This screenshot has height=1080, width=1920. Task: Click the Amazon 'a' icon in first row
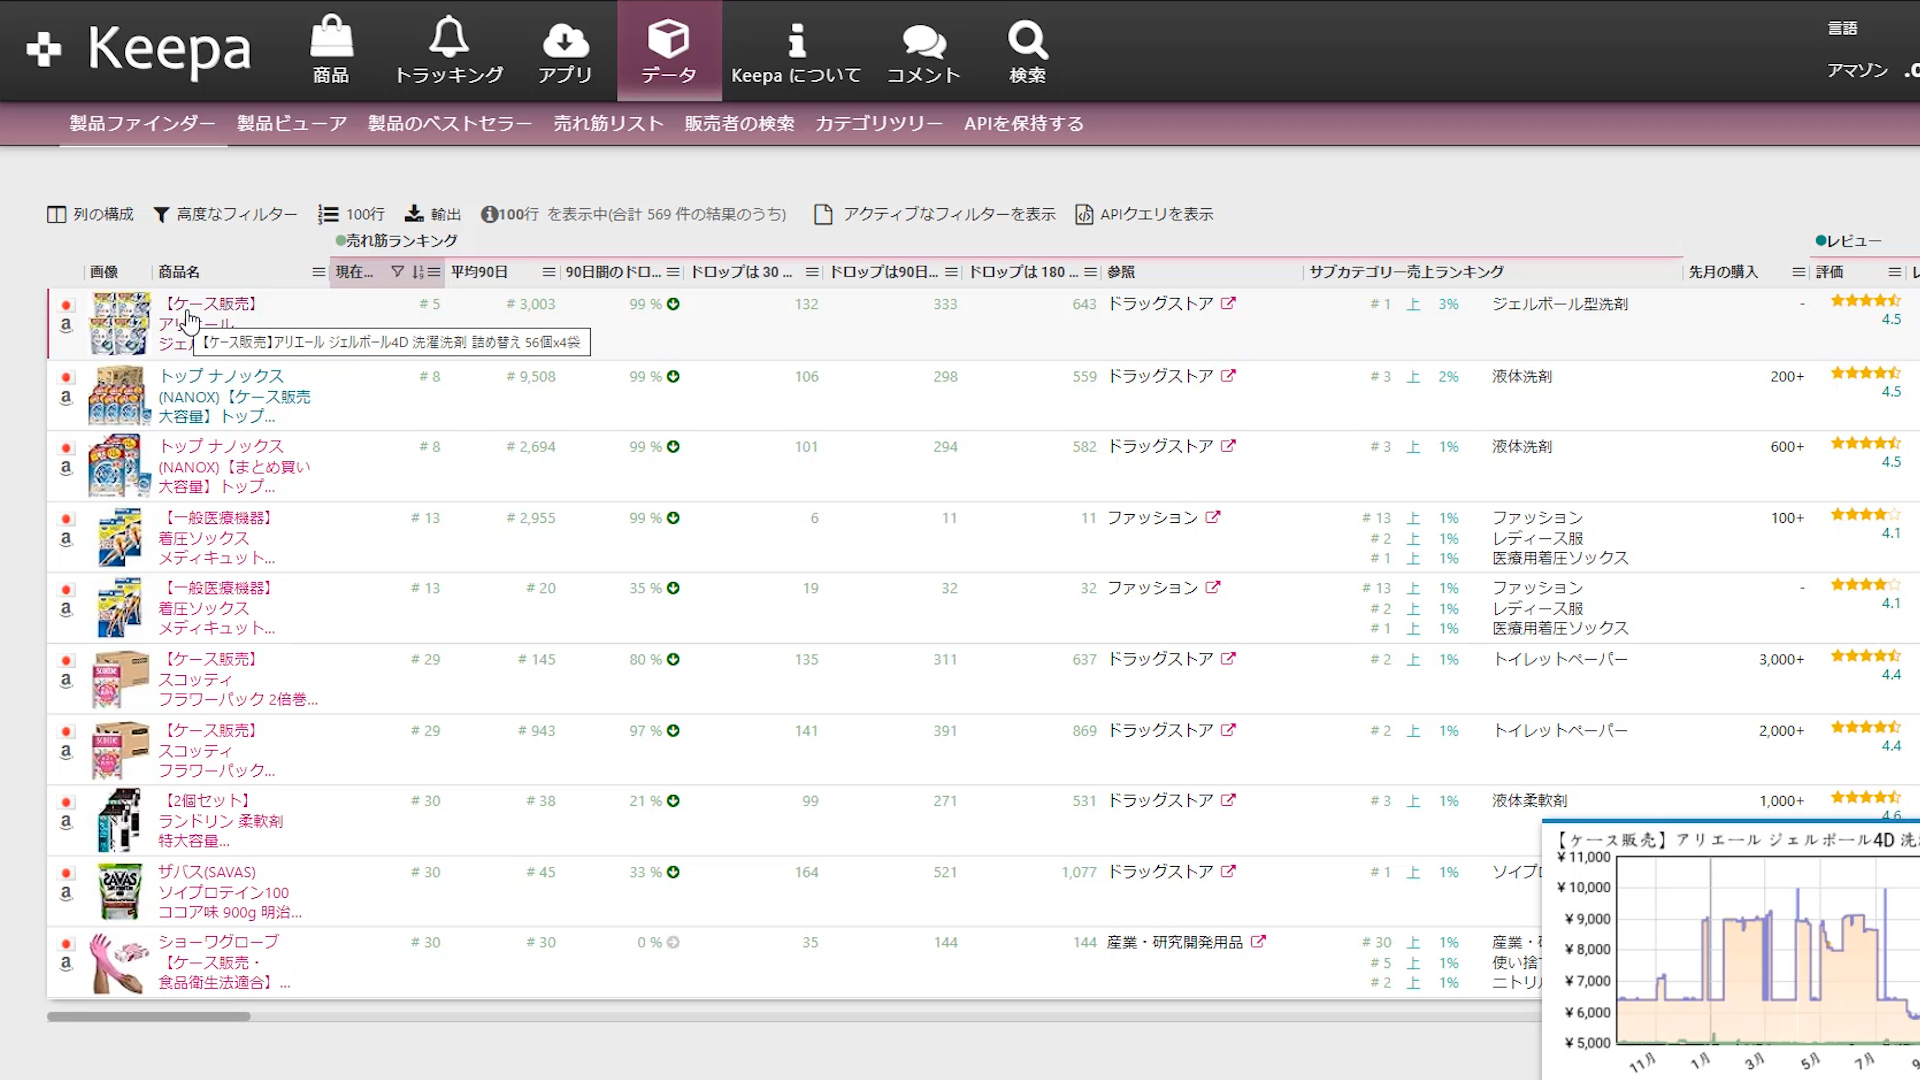tap(66, 325)
